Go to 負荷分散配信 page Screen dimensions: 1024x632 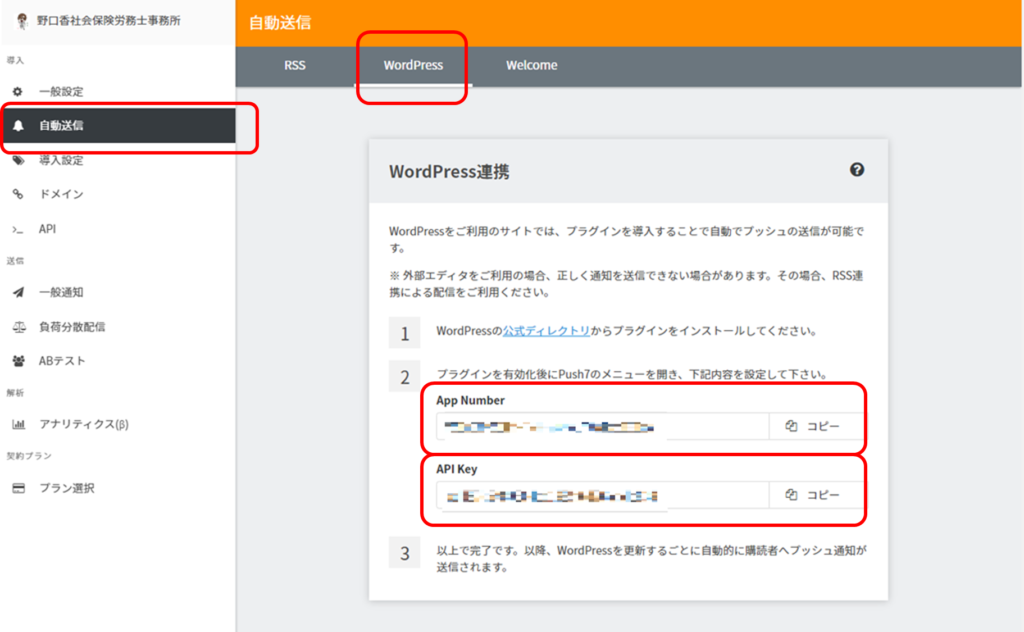coord(118,326)
